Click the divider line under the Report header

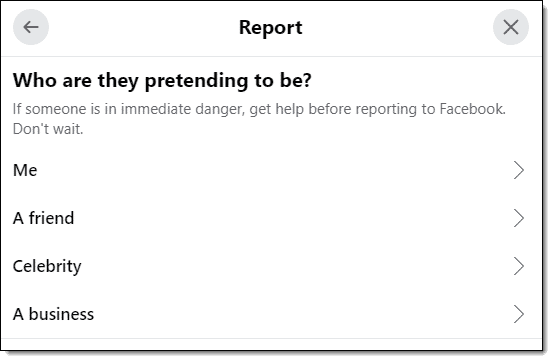pos(271,56)
